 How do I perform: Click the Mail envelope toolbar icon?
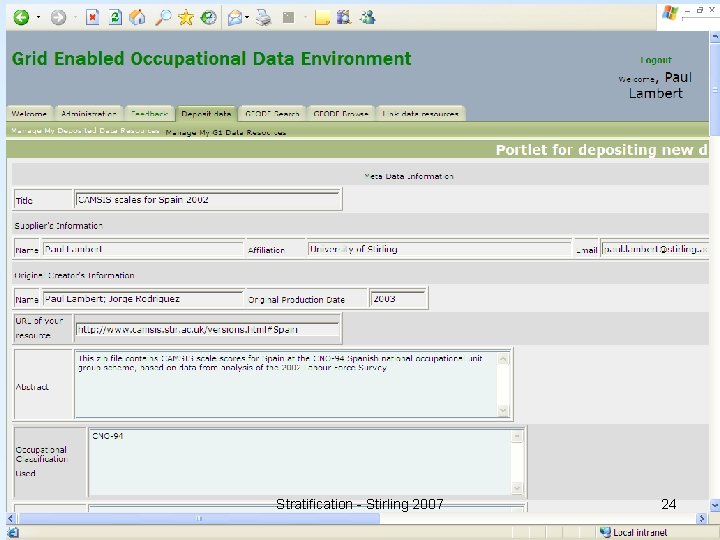click(235, 18)
